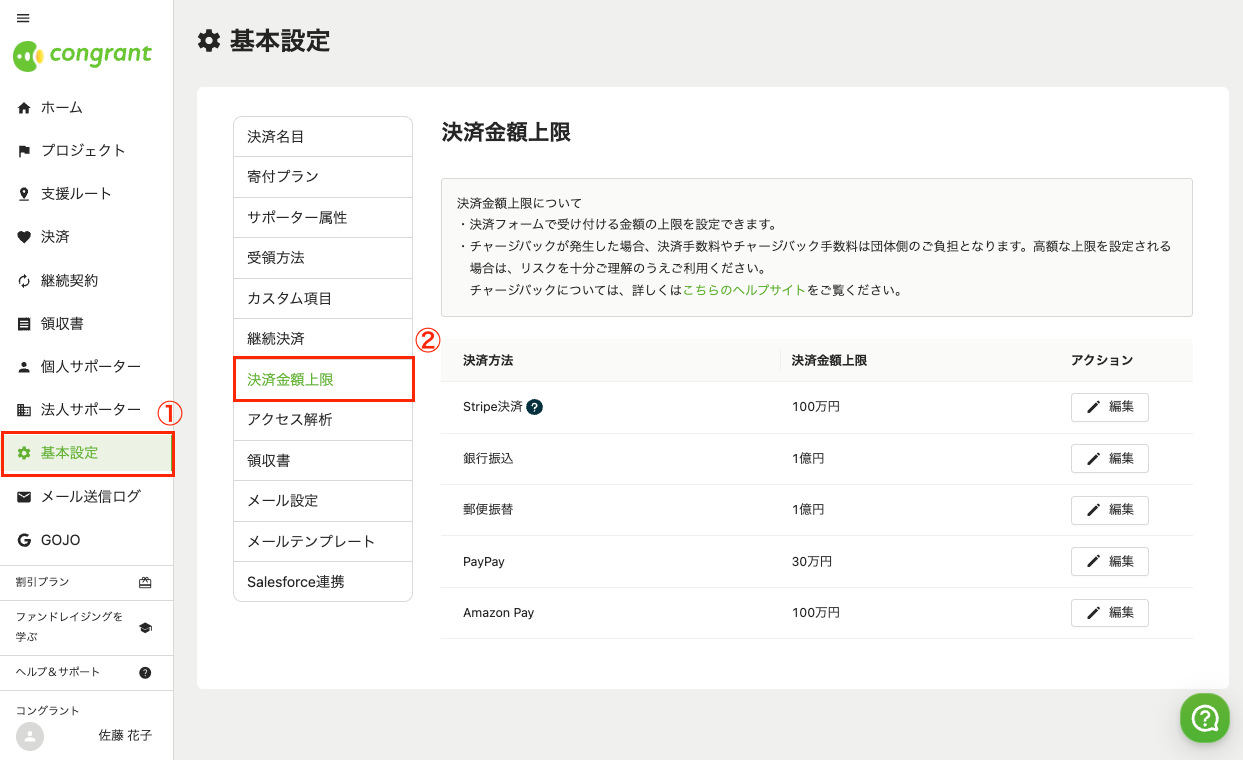Click the ヘルプ&サポート question mark icon

coord(145,673)
